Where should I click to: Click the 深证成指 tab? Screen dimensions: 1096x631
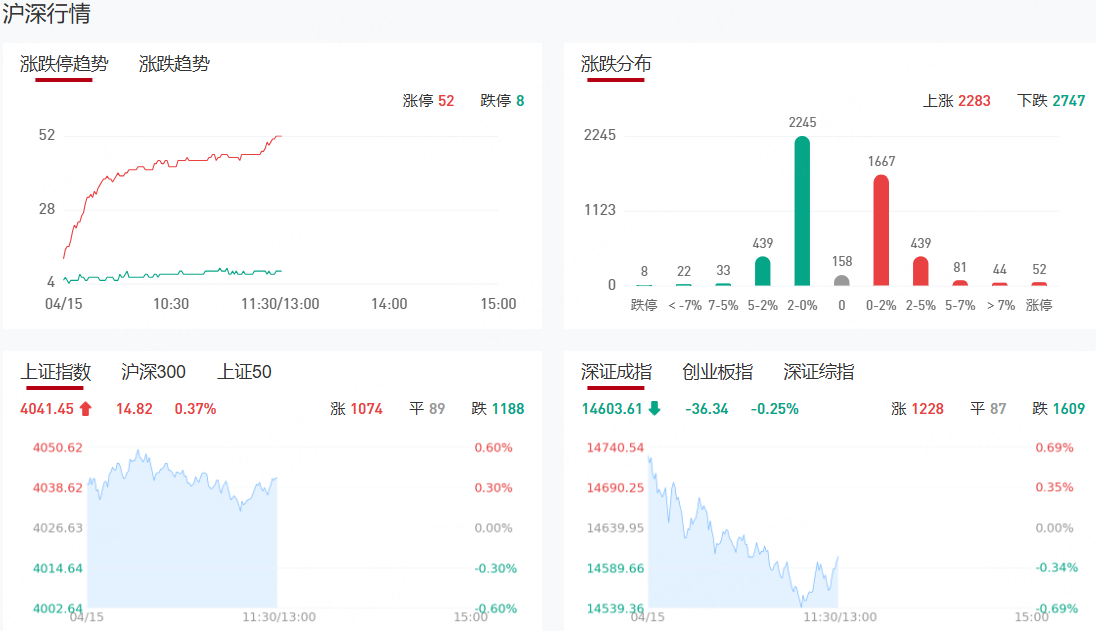click(x=616, y=372)
